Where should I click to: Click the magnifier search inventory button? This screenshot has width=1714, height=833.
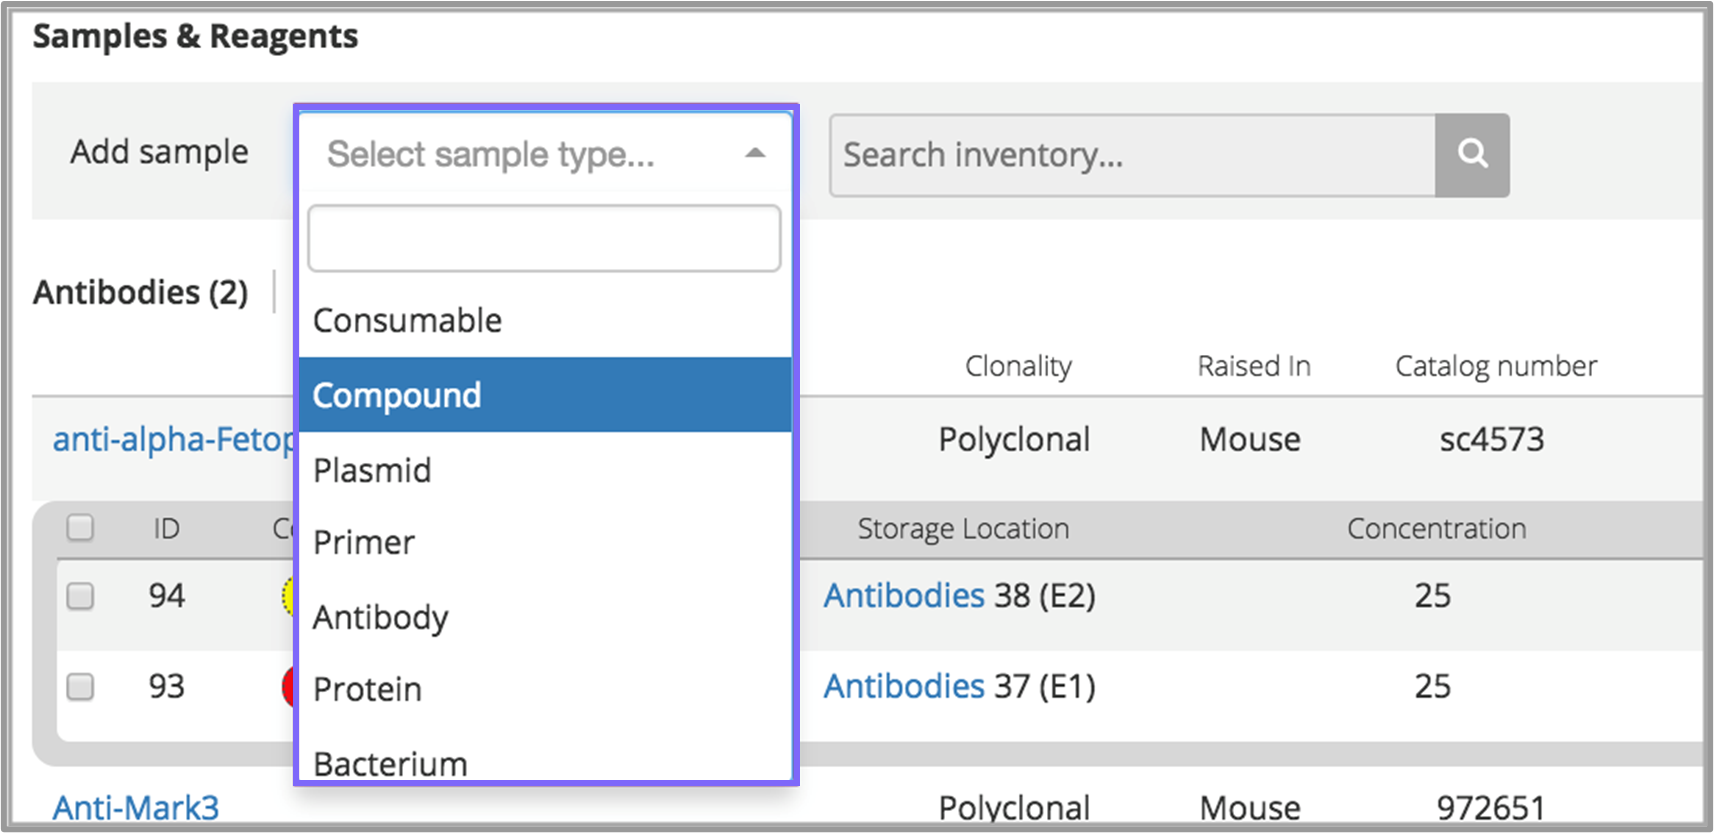point(1472,155)
